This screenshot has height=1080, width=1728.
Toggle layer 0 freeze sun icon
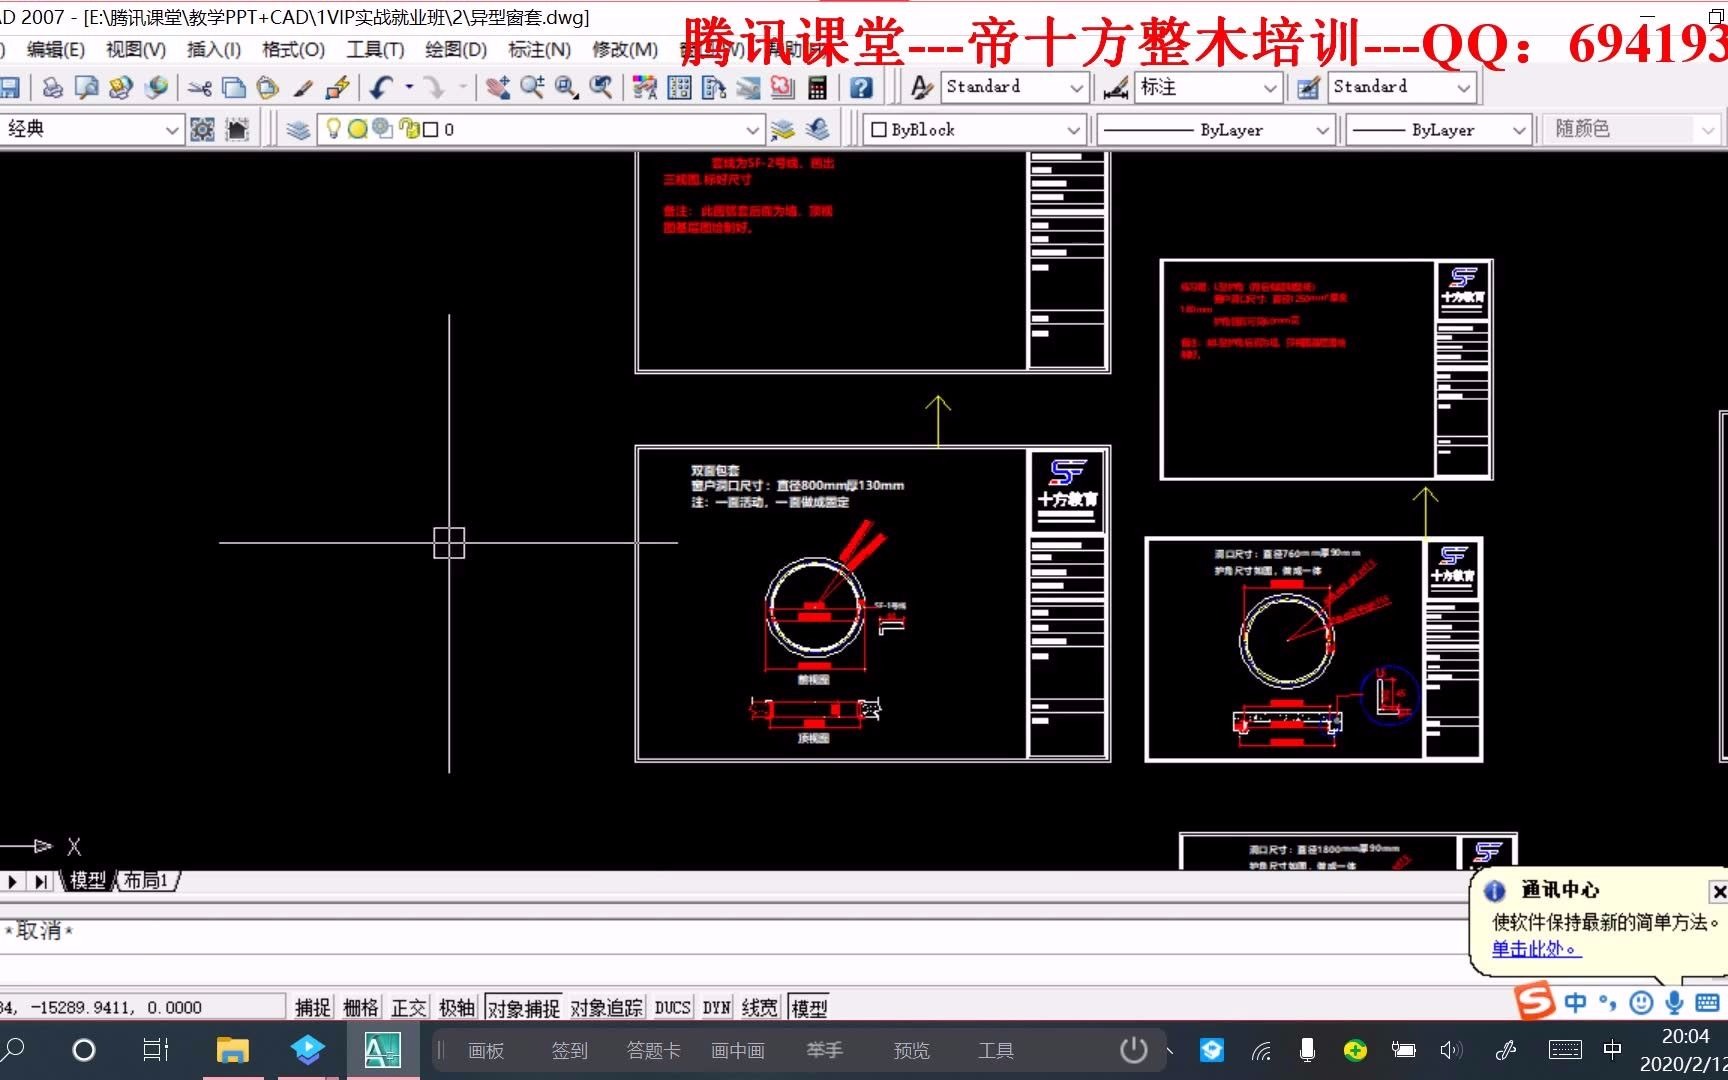pyautogui.click(x=357, y=129)
